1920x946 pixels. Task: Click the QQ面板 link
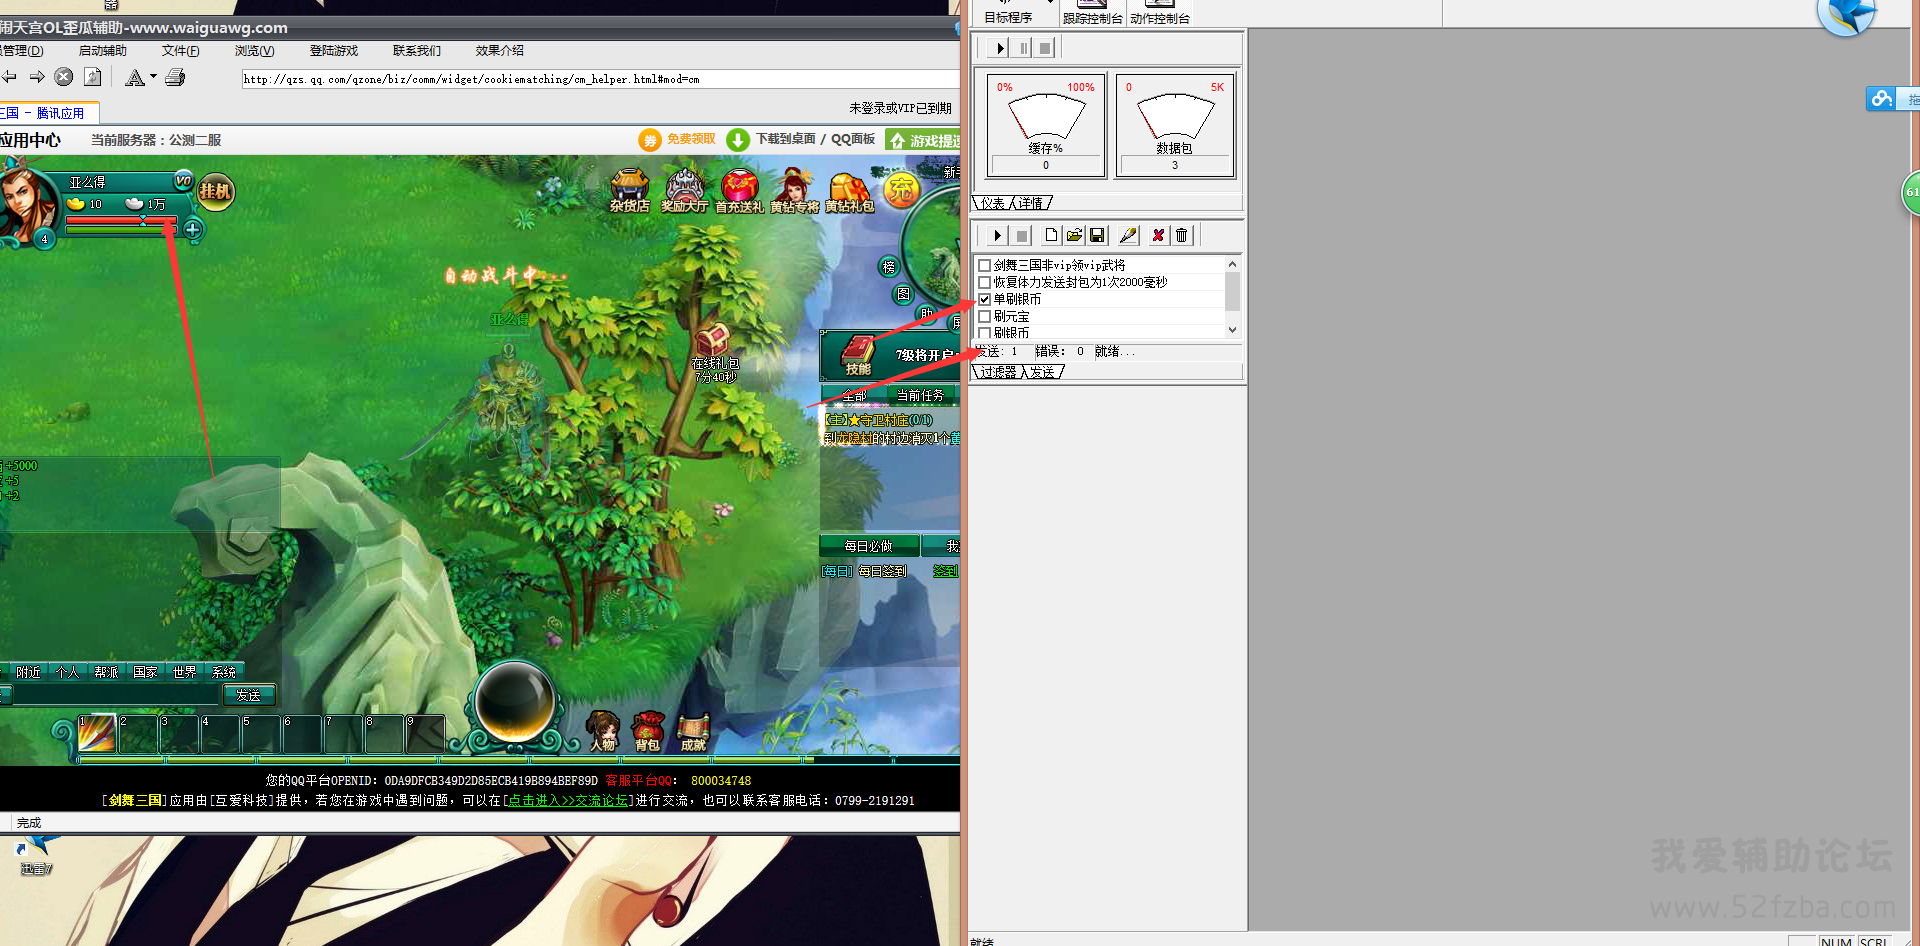click(x=853, y=139)
